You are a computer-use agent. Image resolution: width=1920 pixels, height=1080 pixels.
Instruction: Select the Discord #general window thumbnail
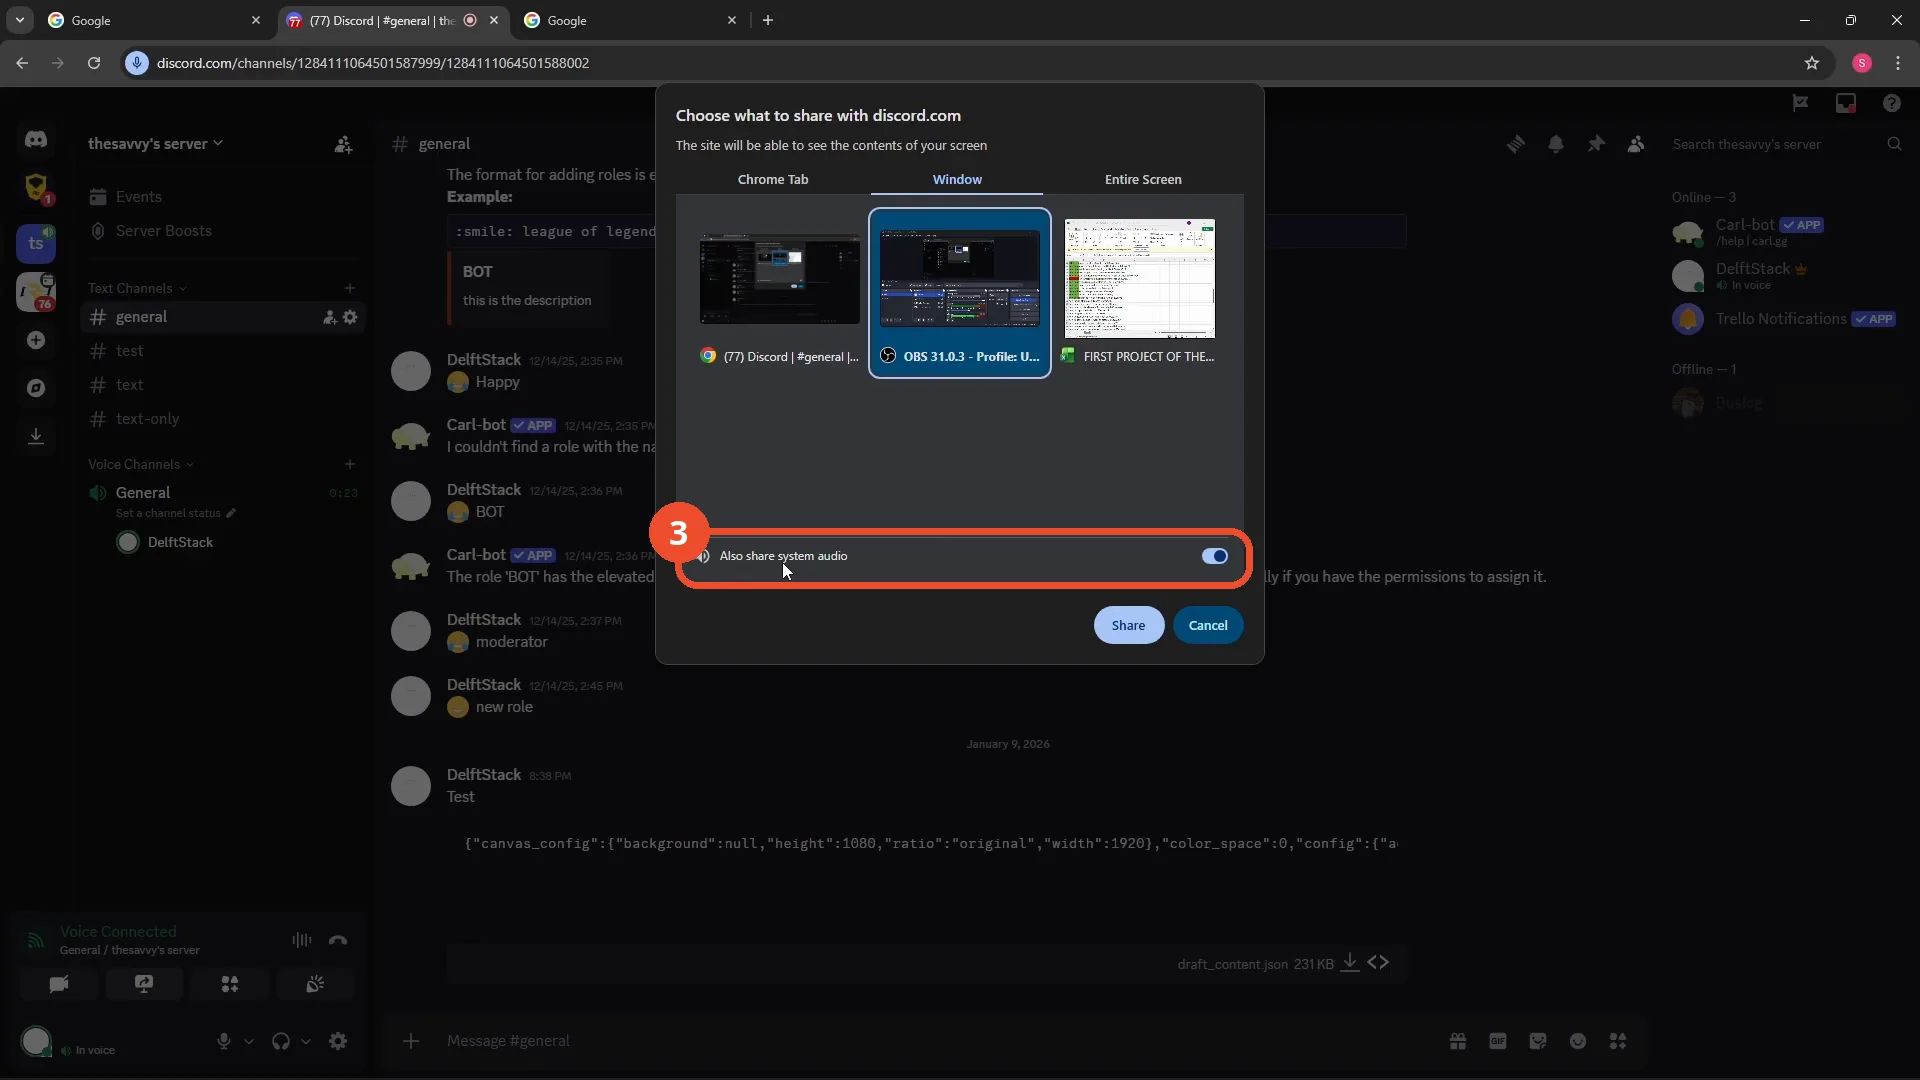click(x=779, y=293)
